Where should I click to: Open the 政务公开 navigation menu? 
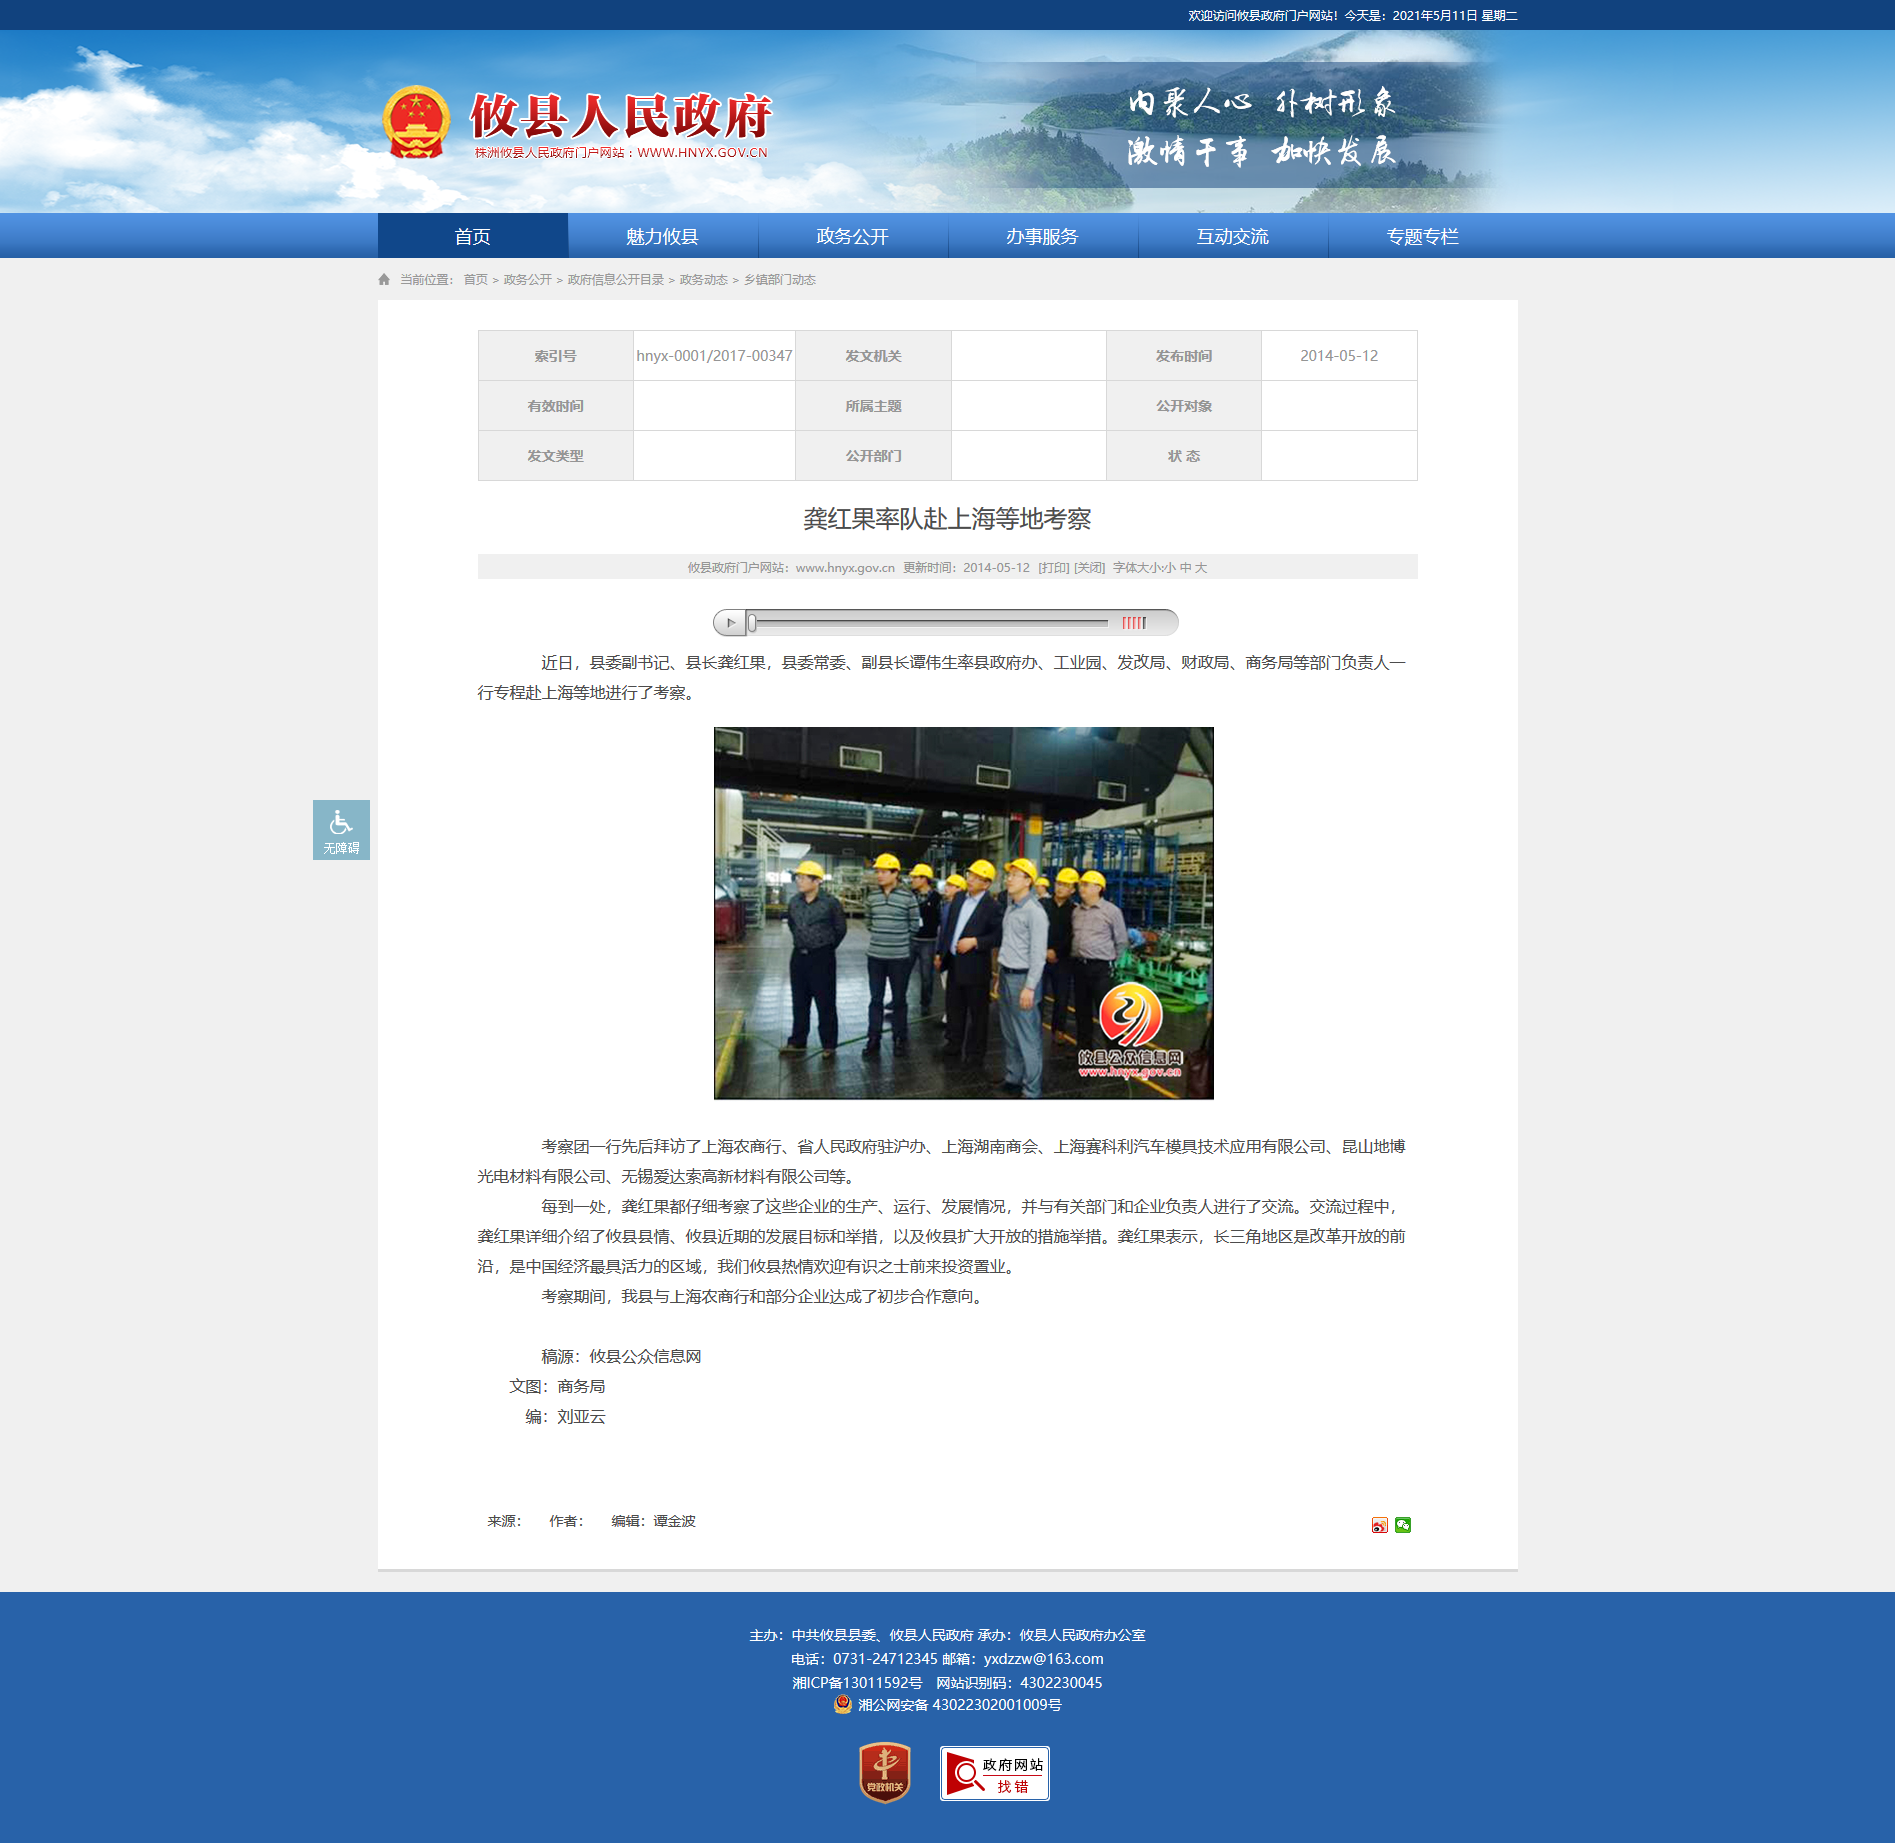point(853,236)
